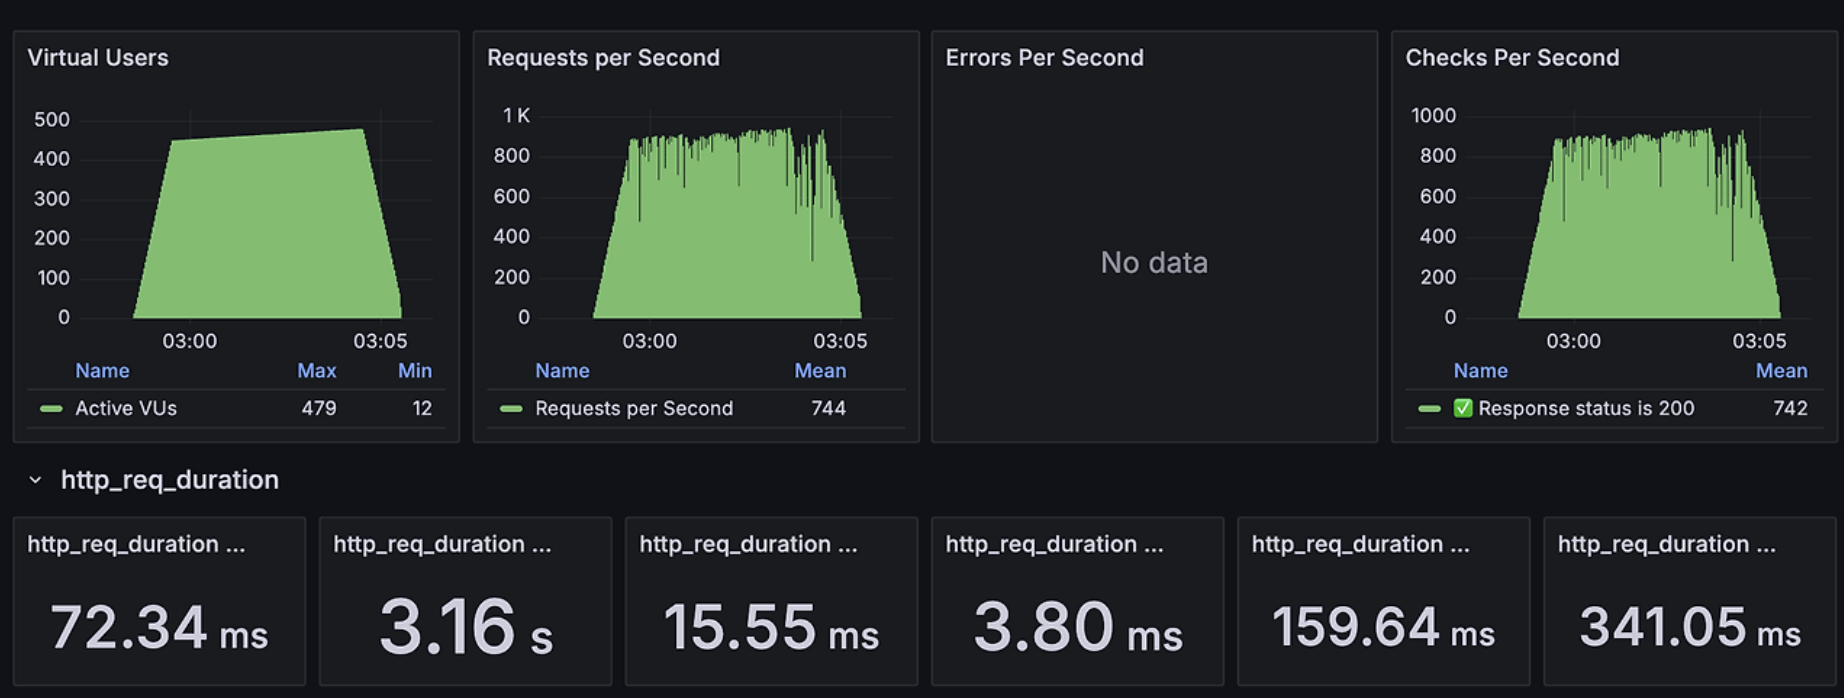Click the Active VUs green legend swatch
Image resolution: width=1844 pixels, height=698 pixels.
click(x=51, y=408)
